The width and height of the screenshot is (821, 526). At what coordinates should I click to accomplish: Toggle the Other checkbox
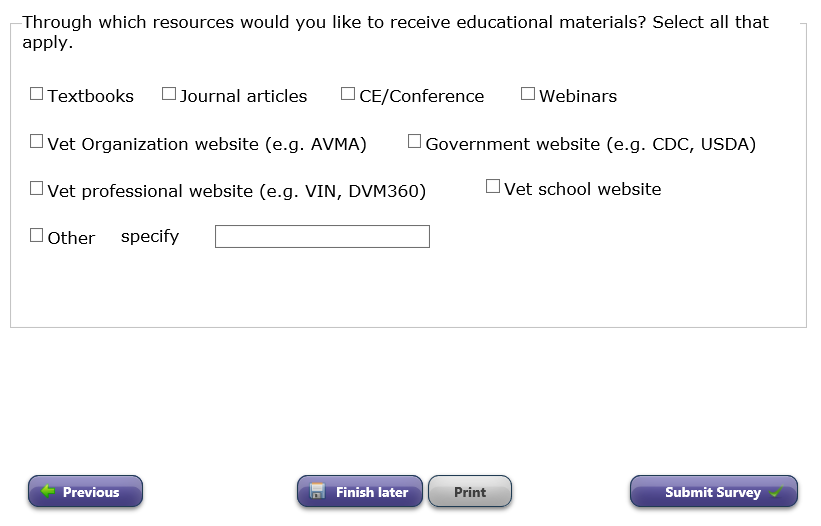tap(37, 236)
